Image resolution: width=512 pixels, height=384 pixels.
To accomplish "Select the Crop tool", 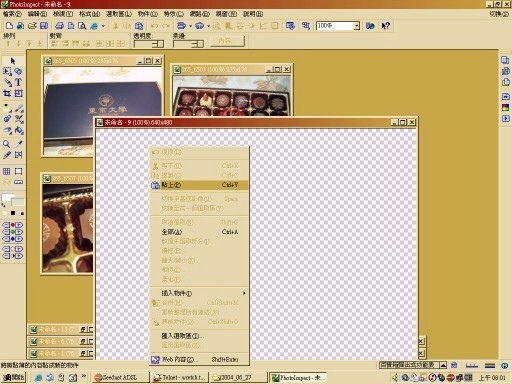I will pos(7,93).
